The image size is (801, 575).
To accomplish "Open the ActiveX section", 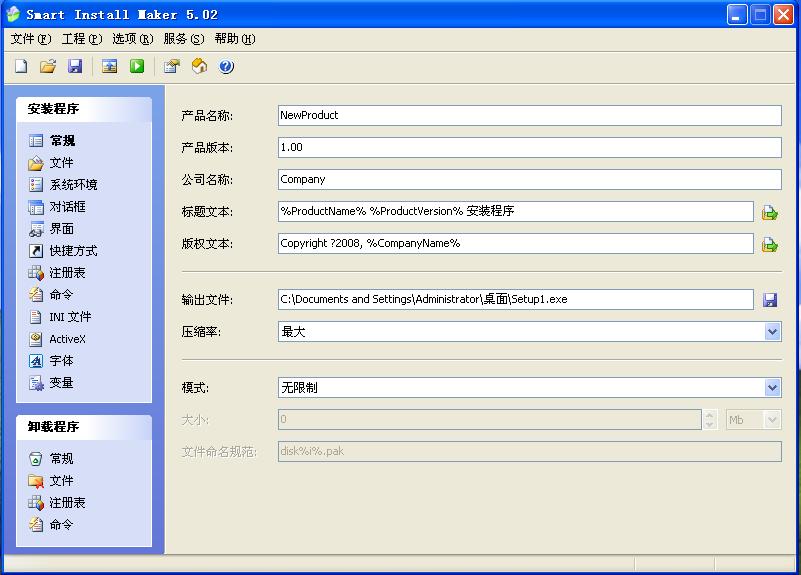I will coord(57,339).
